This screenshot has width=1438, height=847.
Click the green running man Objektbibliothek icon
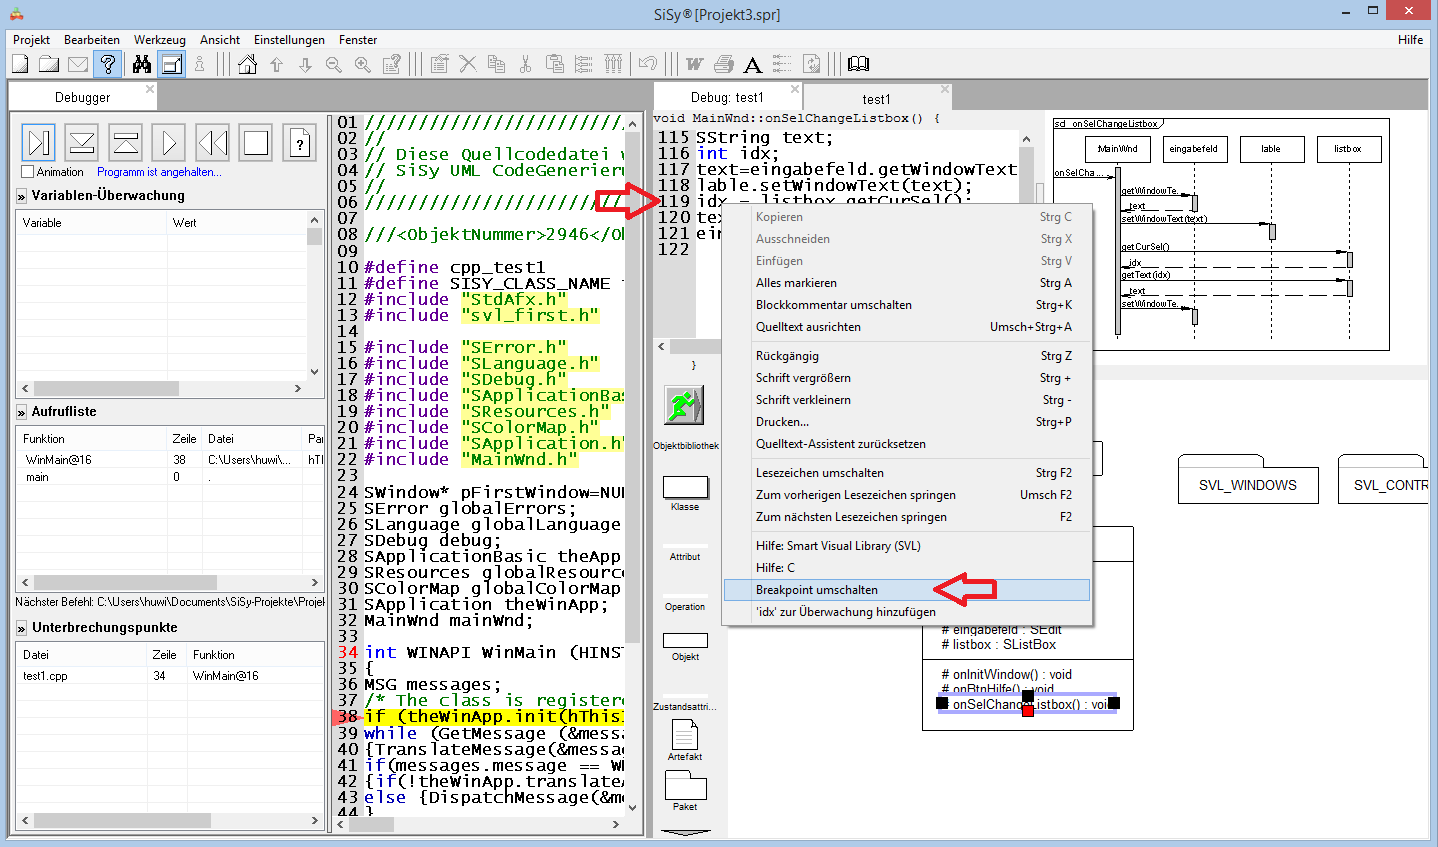coord(684,405)
